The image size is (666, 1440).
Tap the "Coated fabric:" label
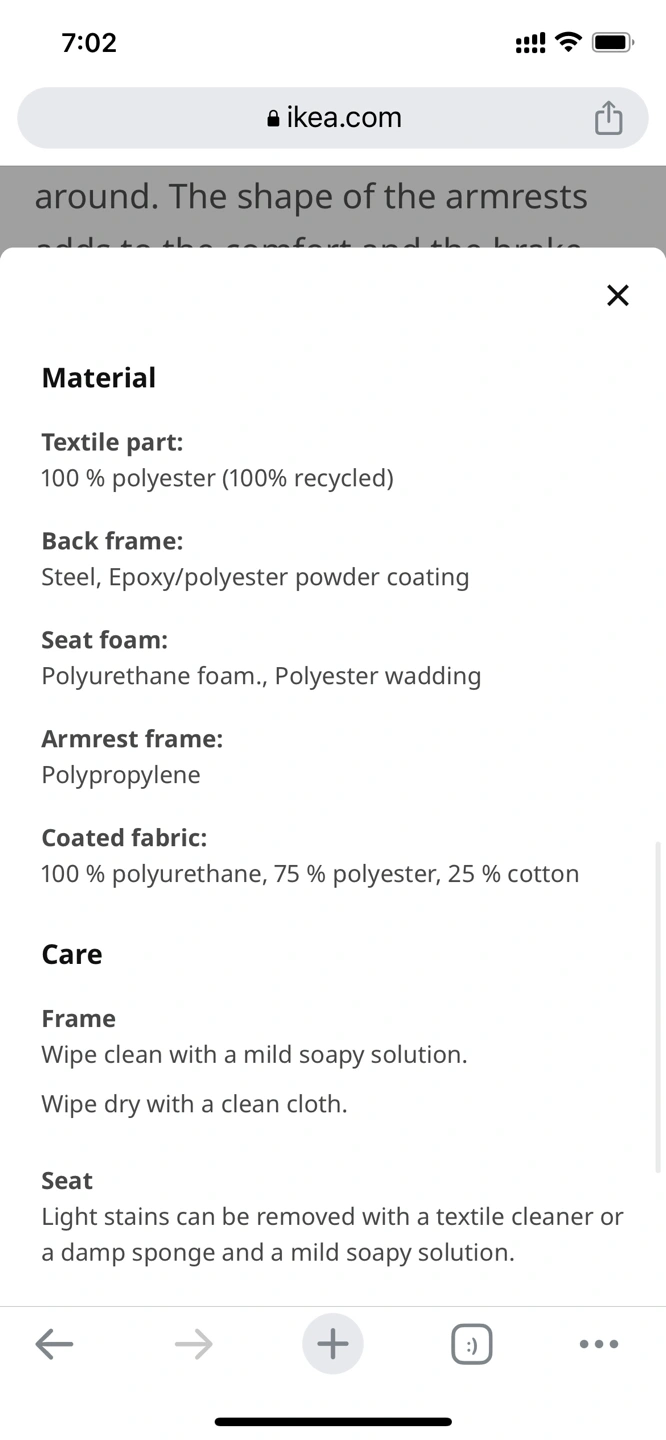click(x=124, y=838)
